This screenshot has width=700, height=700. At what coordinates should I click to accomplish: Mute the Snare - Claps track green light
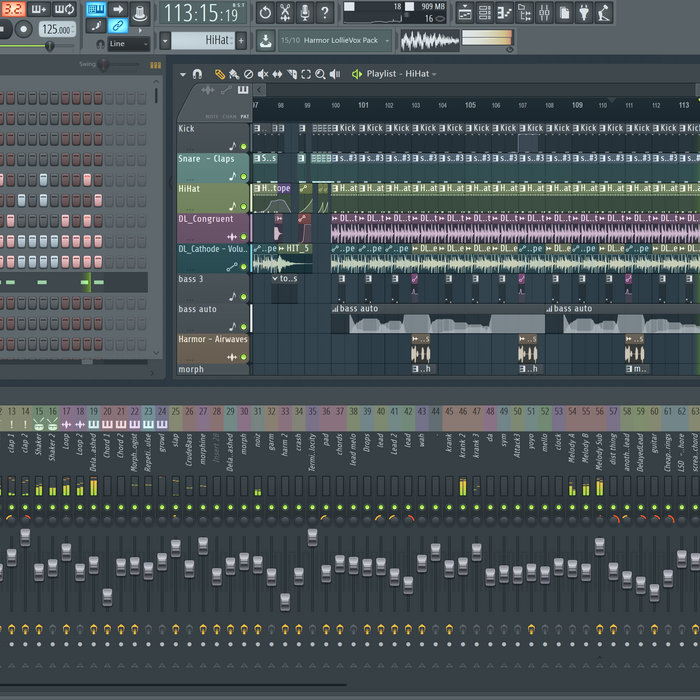coord(244,176)
